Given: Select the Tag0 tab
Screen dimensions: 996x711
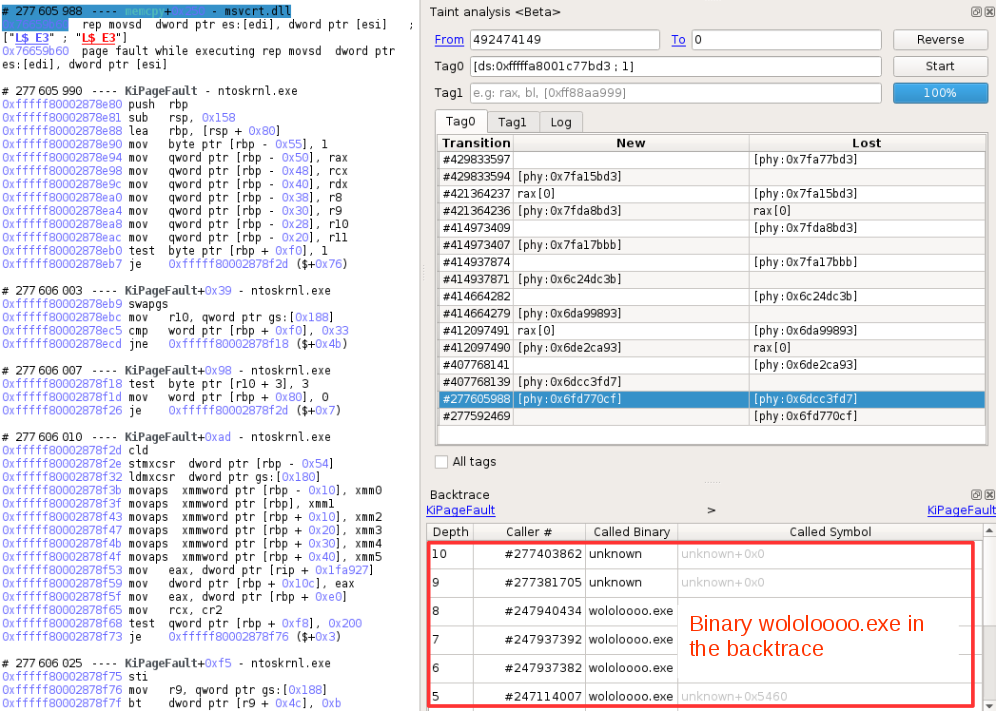Looking at the screenshot, I should [x=461, y=122].
